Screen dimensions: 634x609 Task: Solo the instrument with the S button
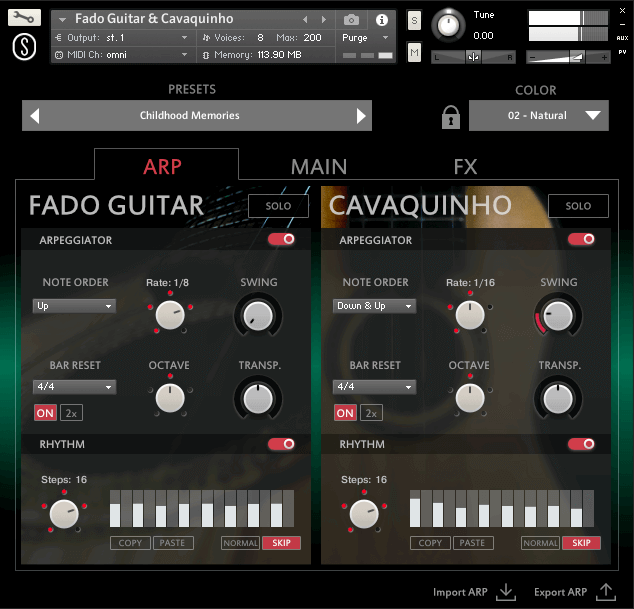click(x=414, y=20)
